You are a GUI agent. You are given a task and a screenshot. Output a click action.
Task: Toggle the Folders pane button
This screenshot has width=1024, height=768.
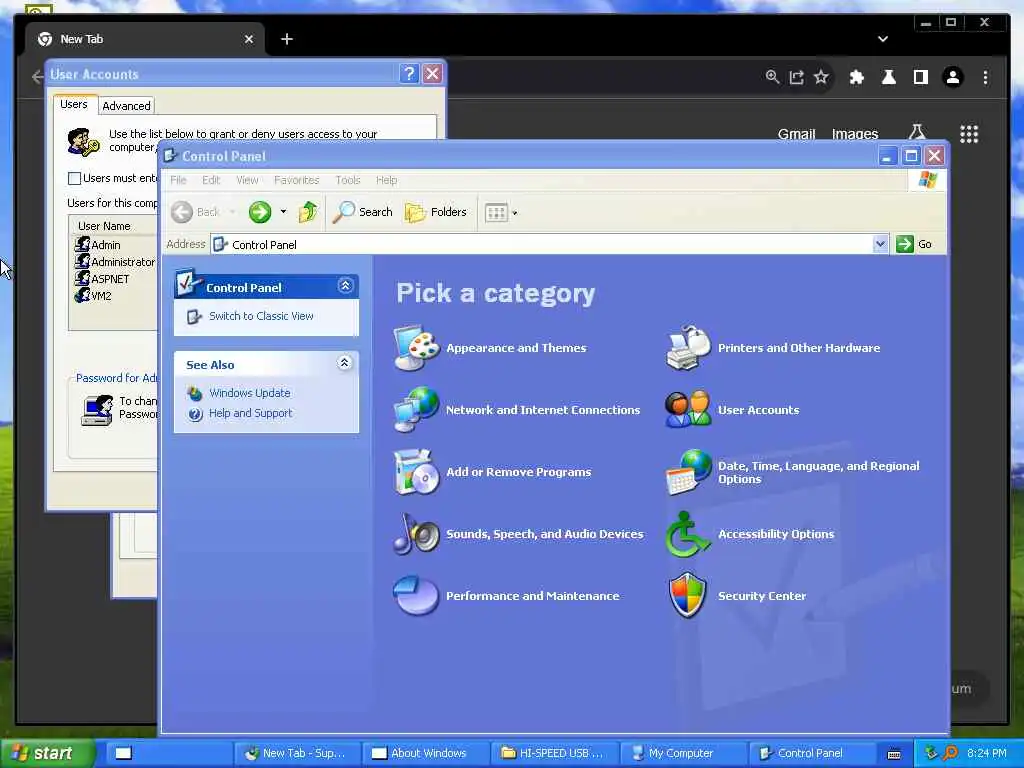click(x=436, y=212)
